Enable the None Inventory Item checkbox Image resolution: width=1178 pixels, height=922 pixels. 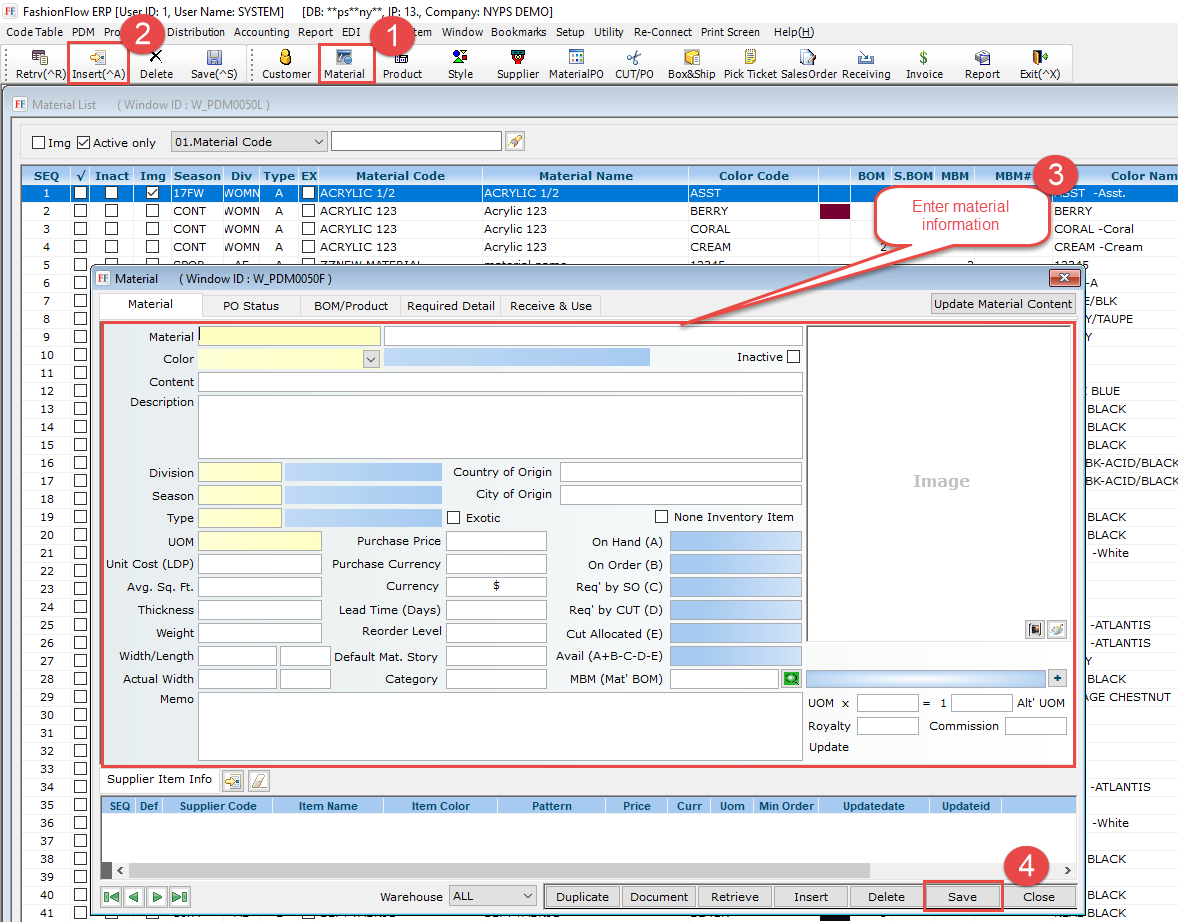[x=661, y=517]
